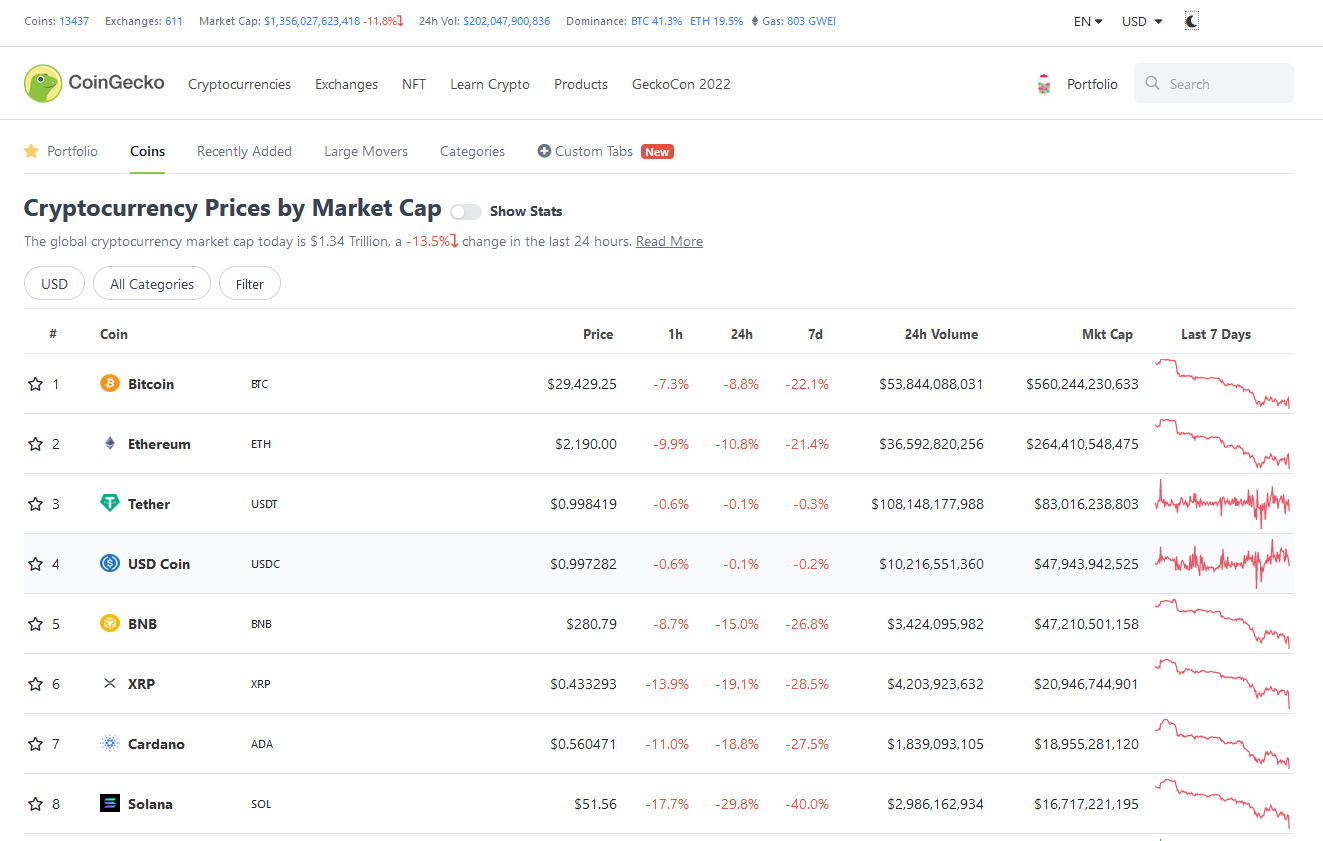Click the Bitcoin coin icon
1323x841 pixels.
tap(110, 384)
